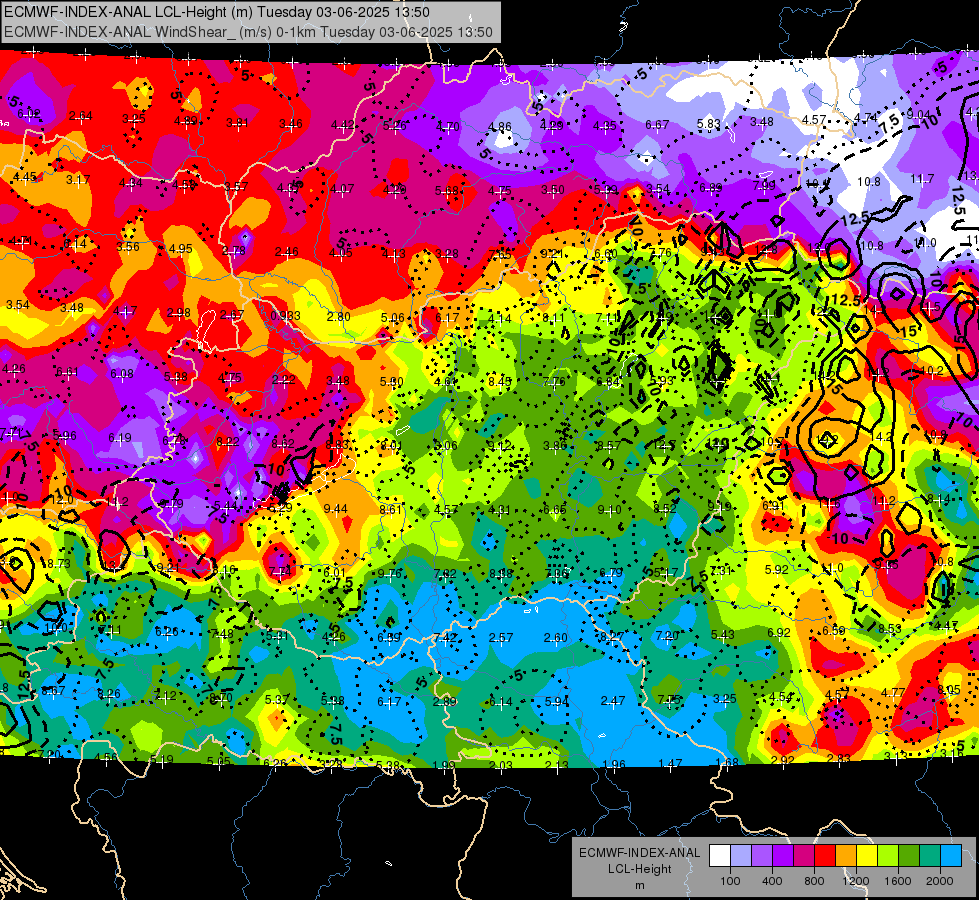Click the legend tick label 1600
The width and height of the screenshot is (979, 900).
(x=898, y=881)
